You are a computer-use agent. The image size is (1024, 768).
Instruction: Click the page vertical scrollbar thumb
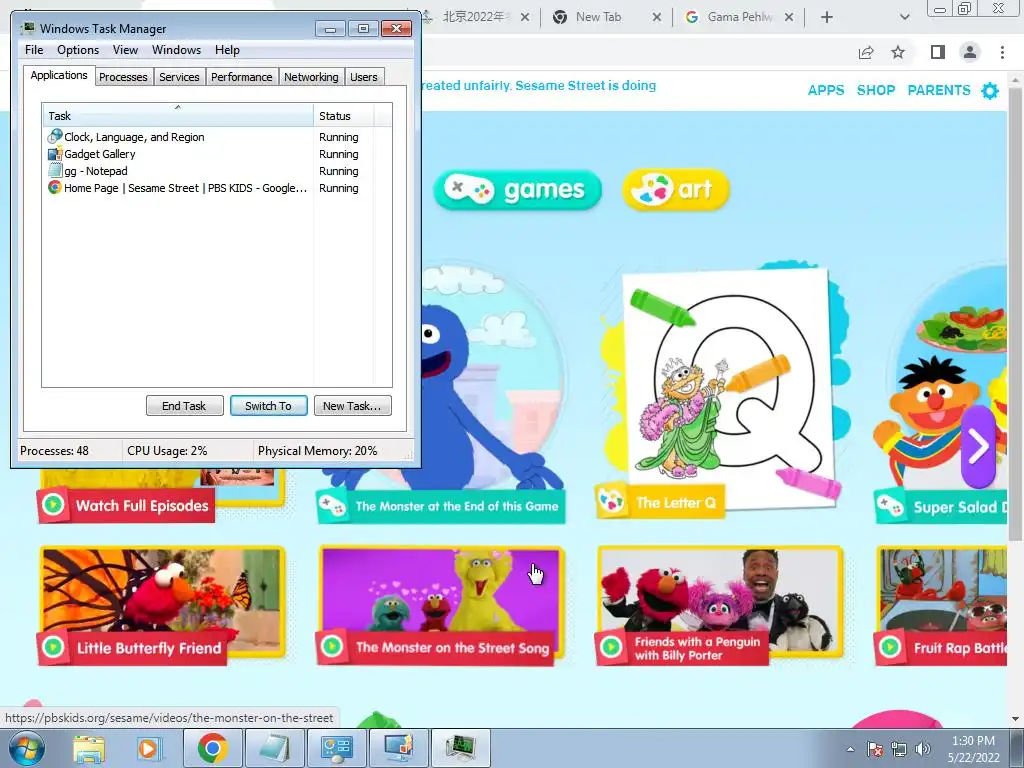click(x=1015, y=313)
